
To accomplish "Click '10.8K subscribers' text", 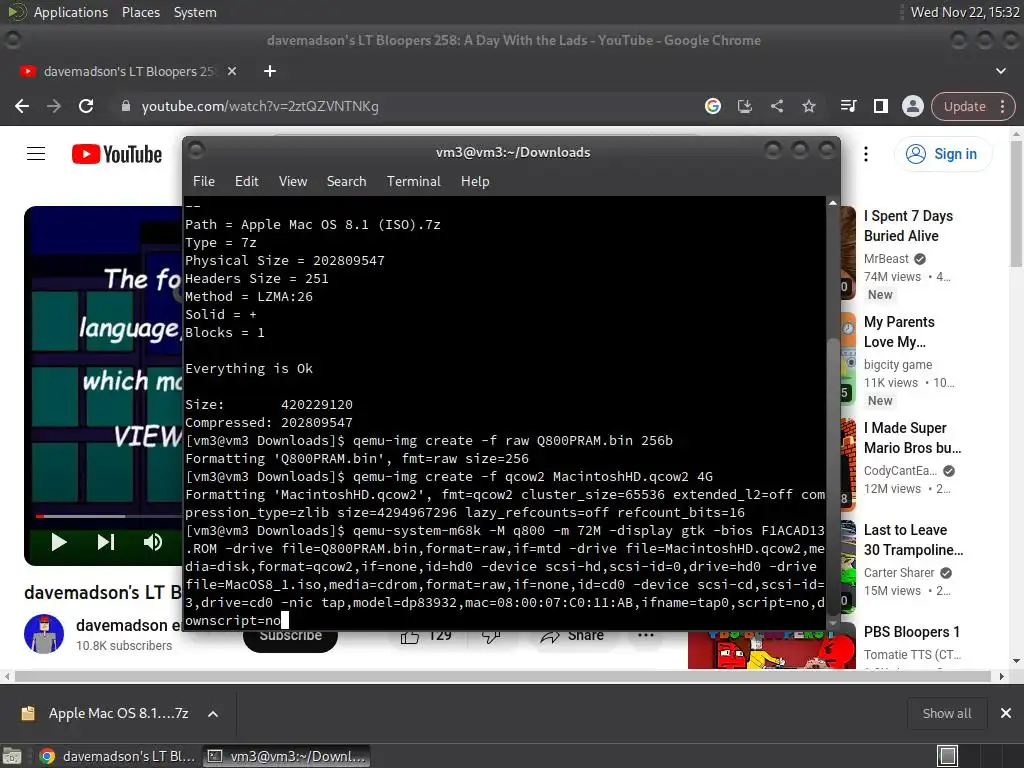I will (124, 645).
